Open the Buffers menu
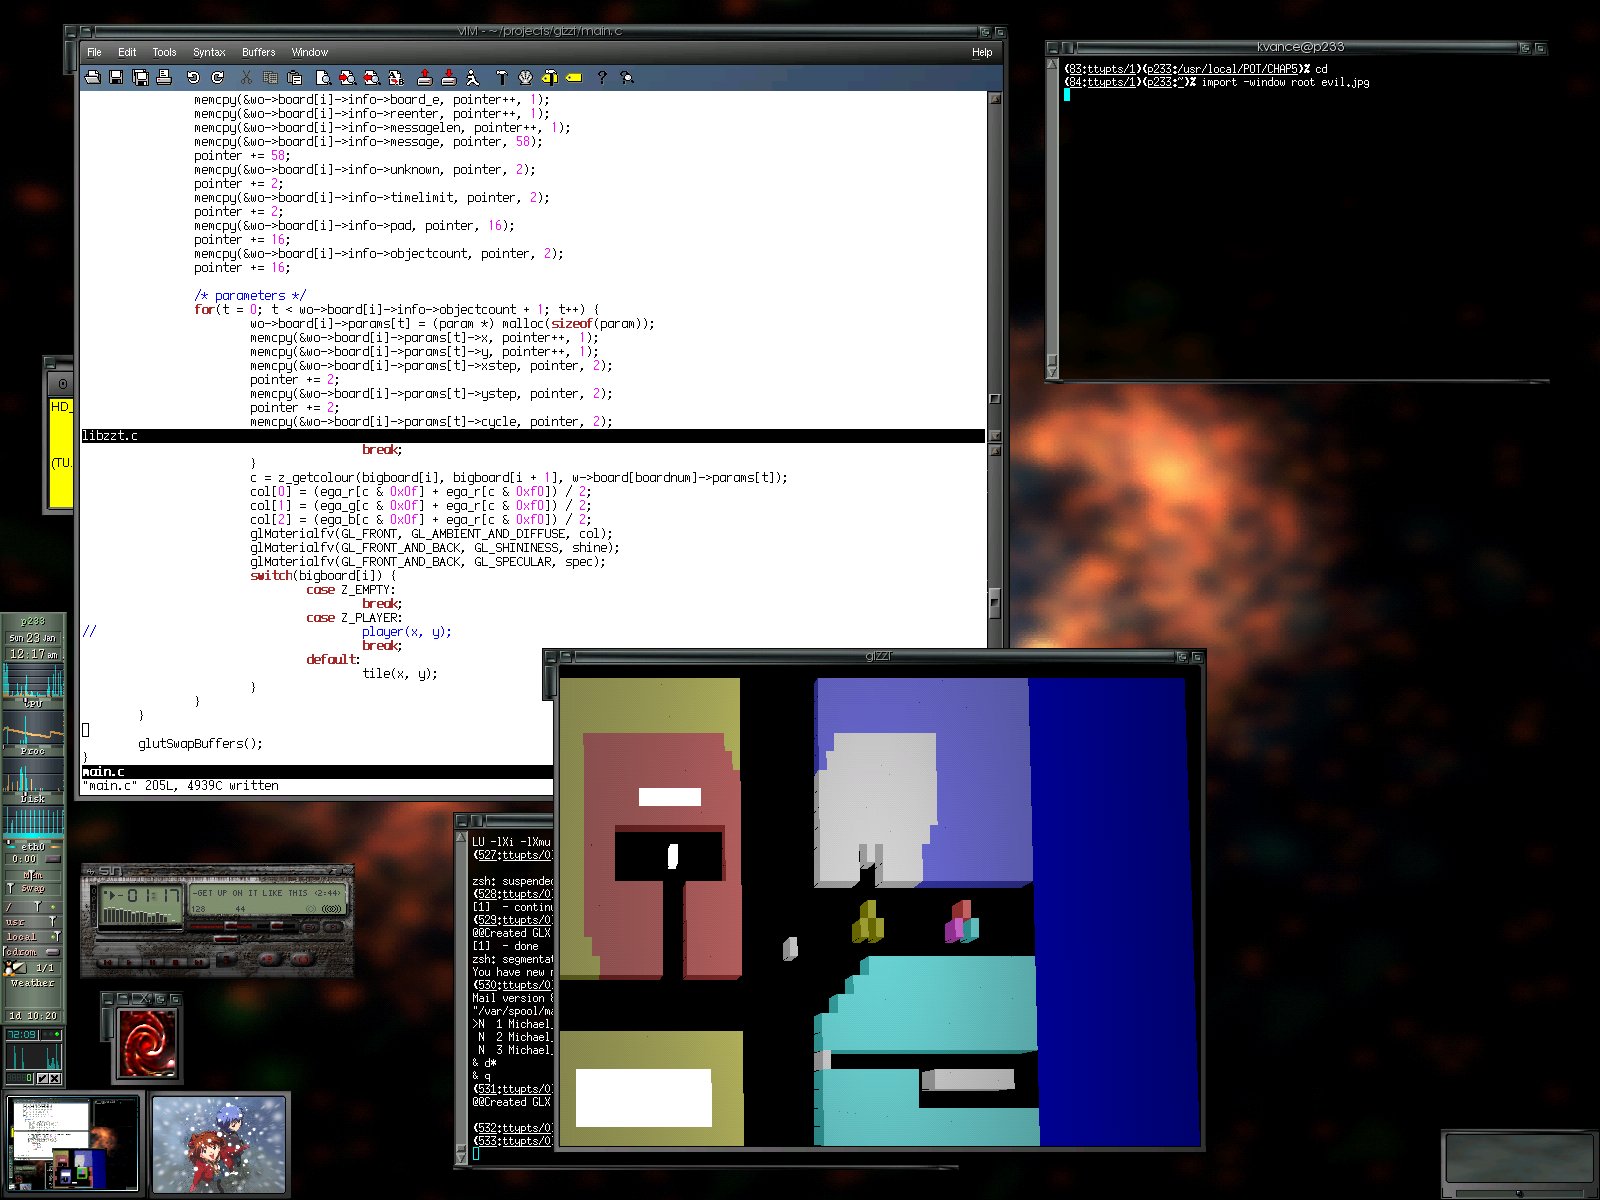The image size is (1600, 1200). click(x=258, y=52)
